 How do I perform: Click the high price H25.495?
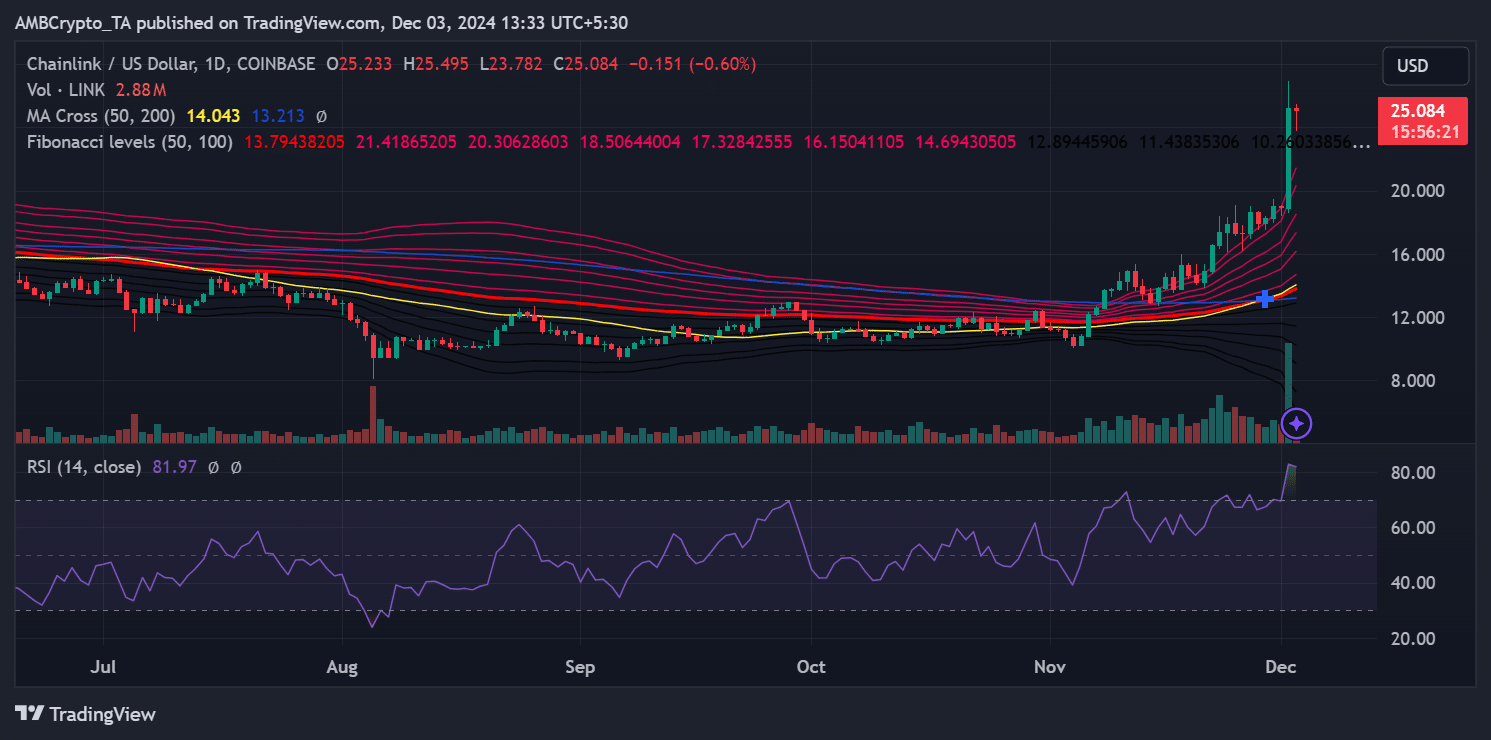(437, 64)
